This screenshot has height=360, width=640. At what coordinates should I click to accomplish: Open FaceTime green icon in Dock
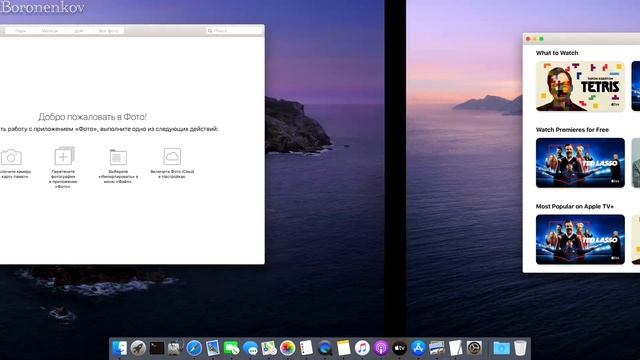click(x=231, y=348)
